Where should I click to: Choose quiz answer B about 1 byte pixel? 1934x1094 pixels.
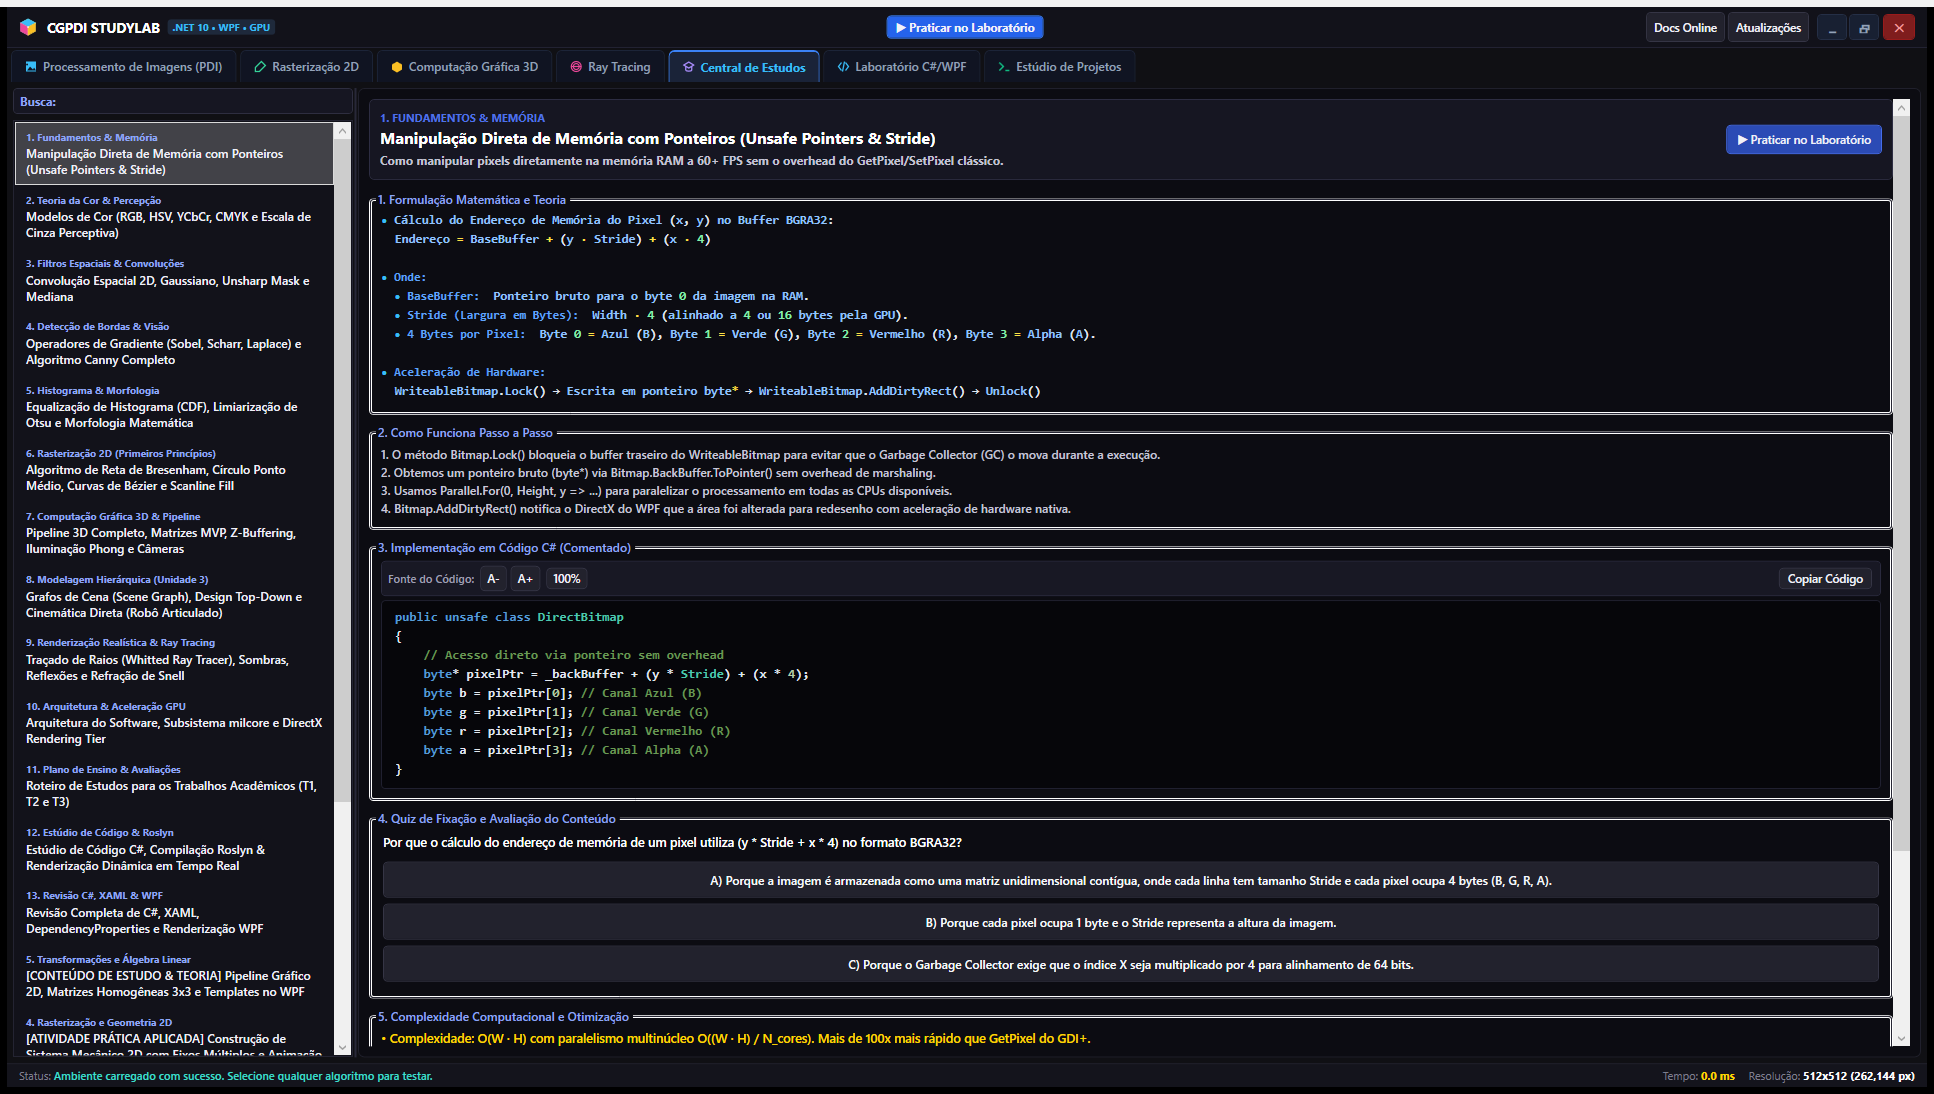coord(1131,923)
